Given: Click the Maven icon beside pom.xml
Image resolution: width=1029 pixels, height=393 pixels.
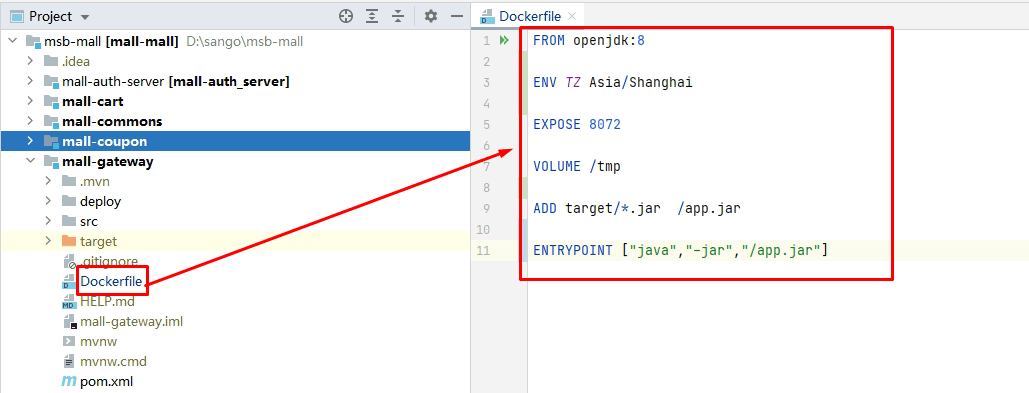Looking at the screenshot, I should tap(68, 381).
